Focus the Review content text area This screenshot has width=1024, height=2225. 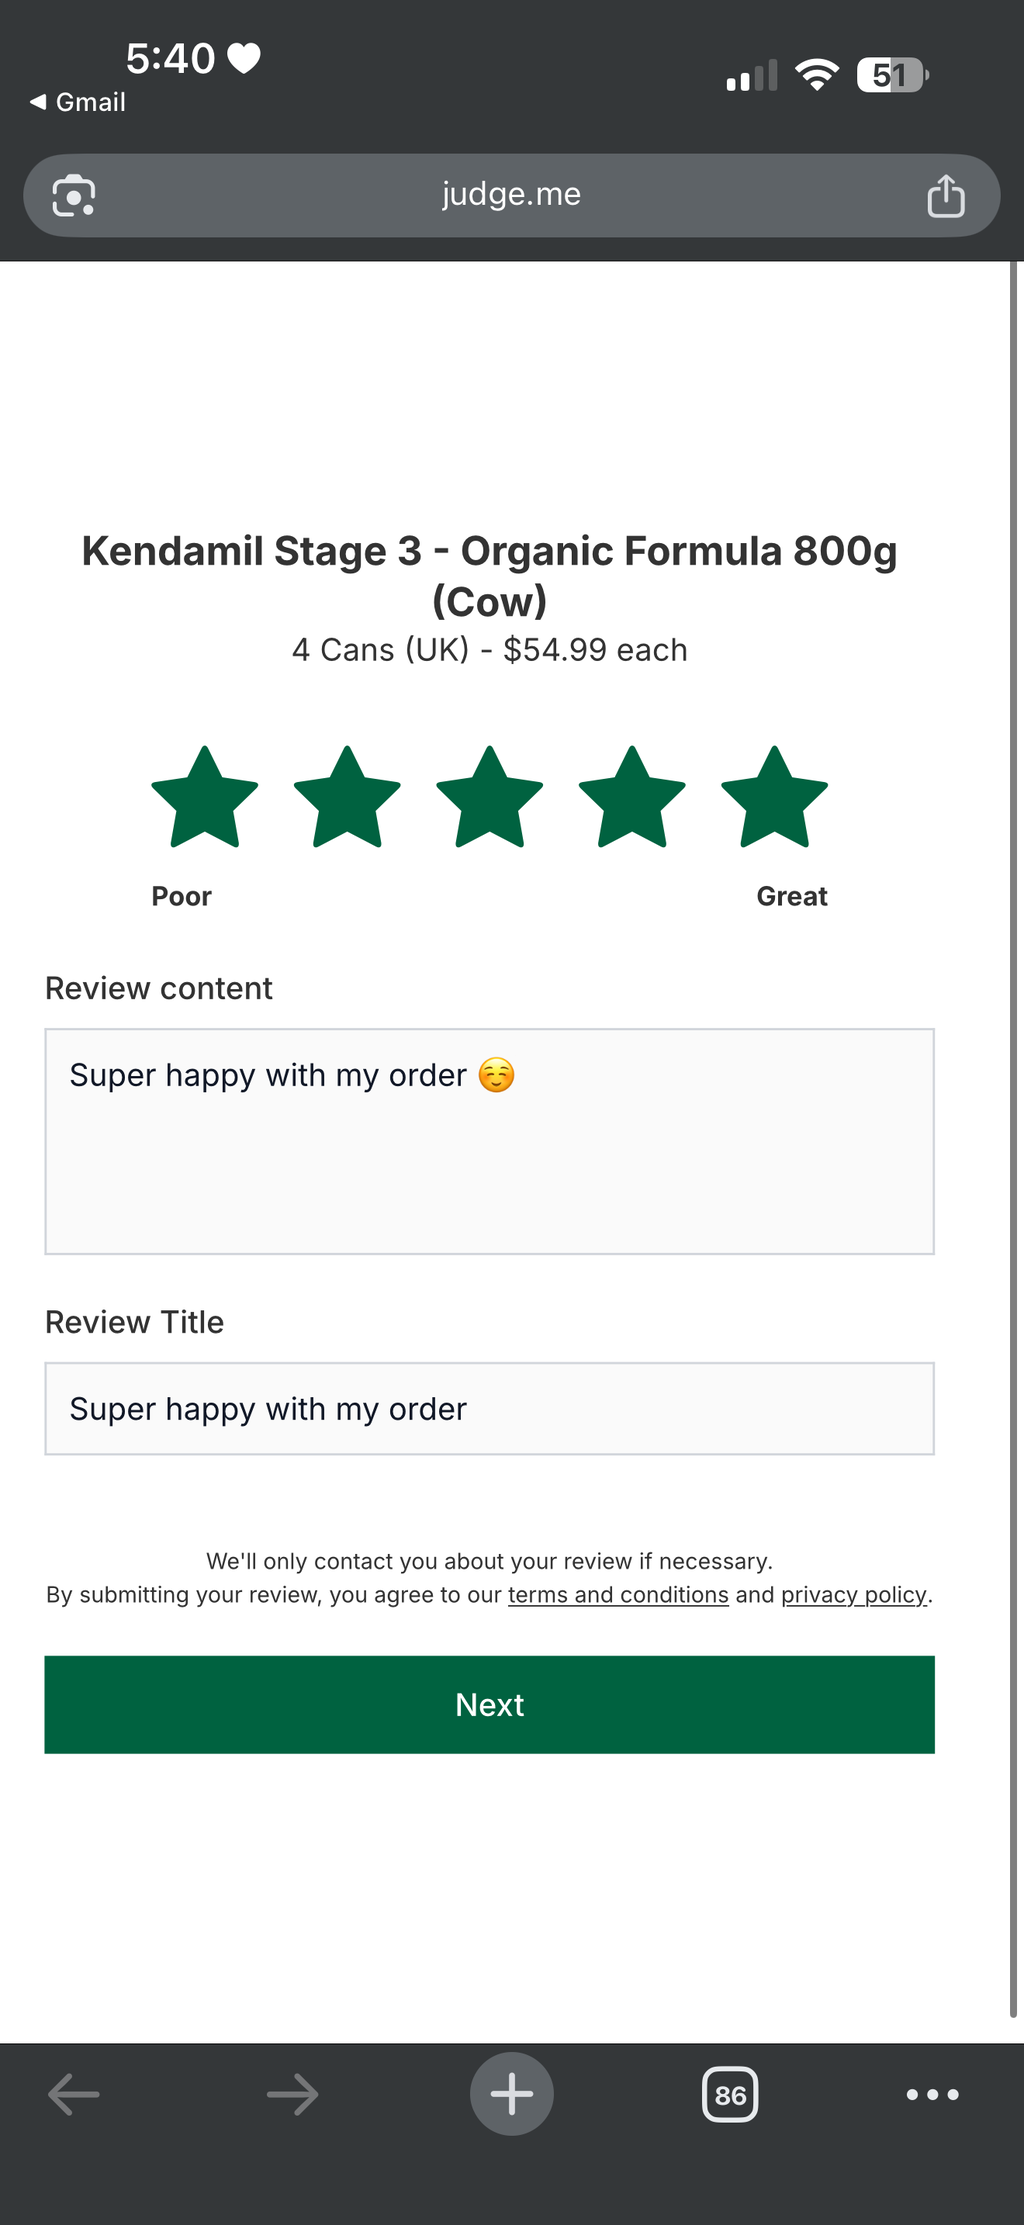(x=490, y=1141)
